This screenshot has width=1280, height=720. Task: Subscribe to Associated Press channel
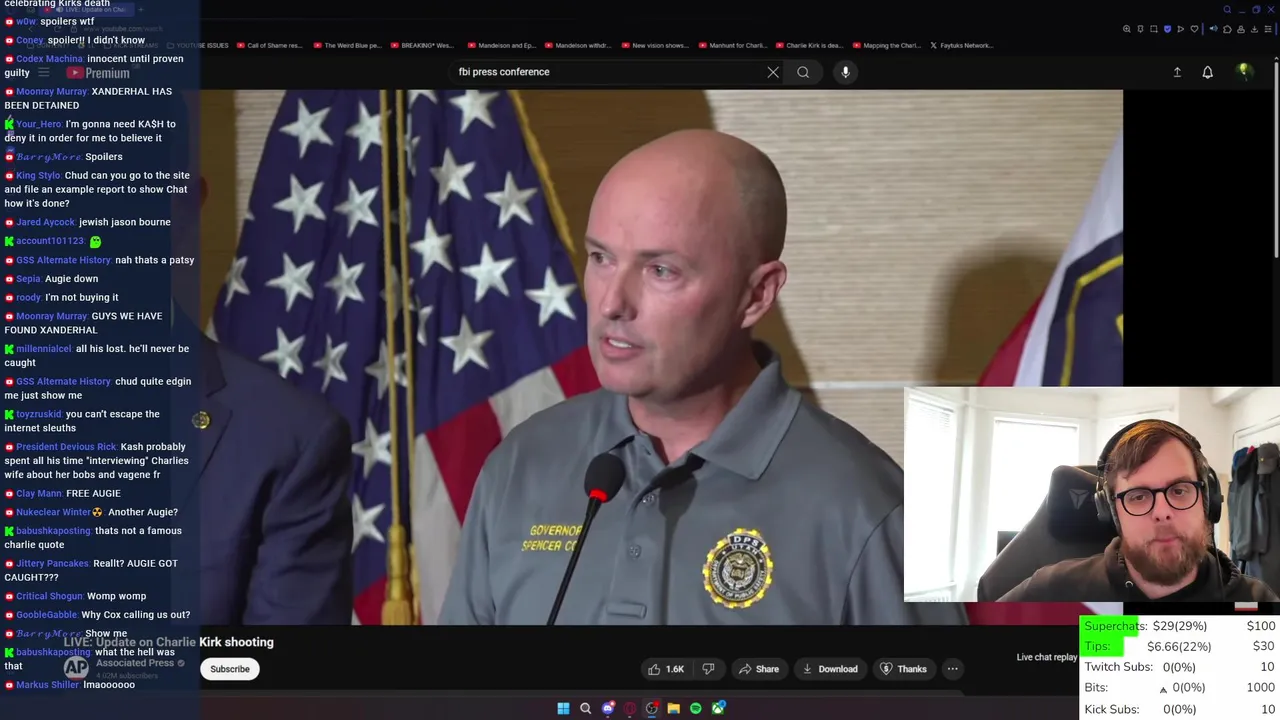[230, 669]
